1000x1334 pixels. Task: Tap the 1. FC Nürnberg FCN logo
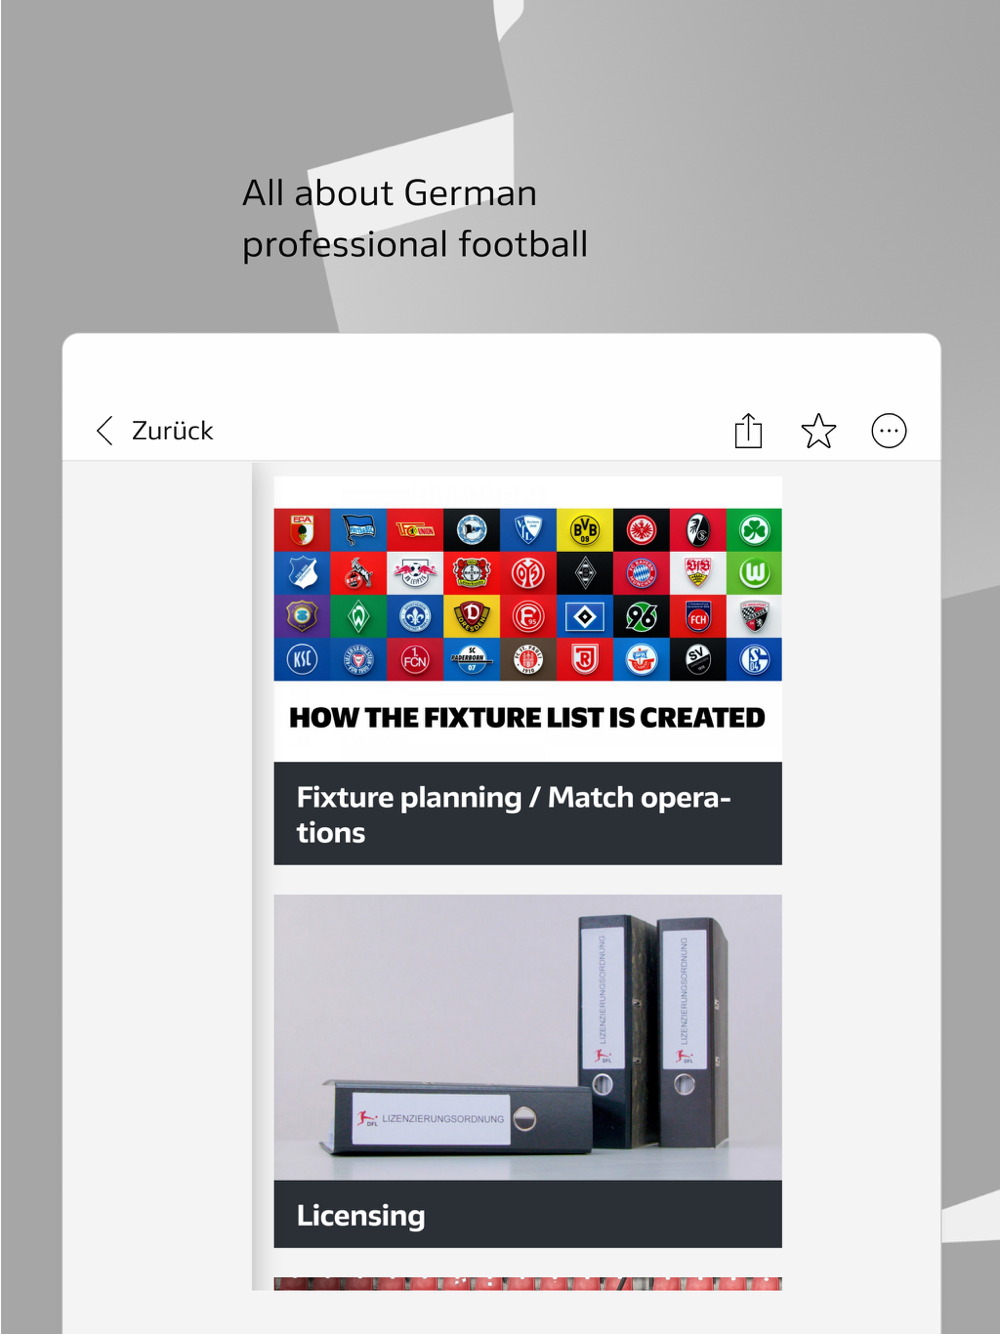(x=415, y=660)
